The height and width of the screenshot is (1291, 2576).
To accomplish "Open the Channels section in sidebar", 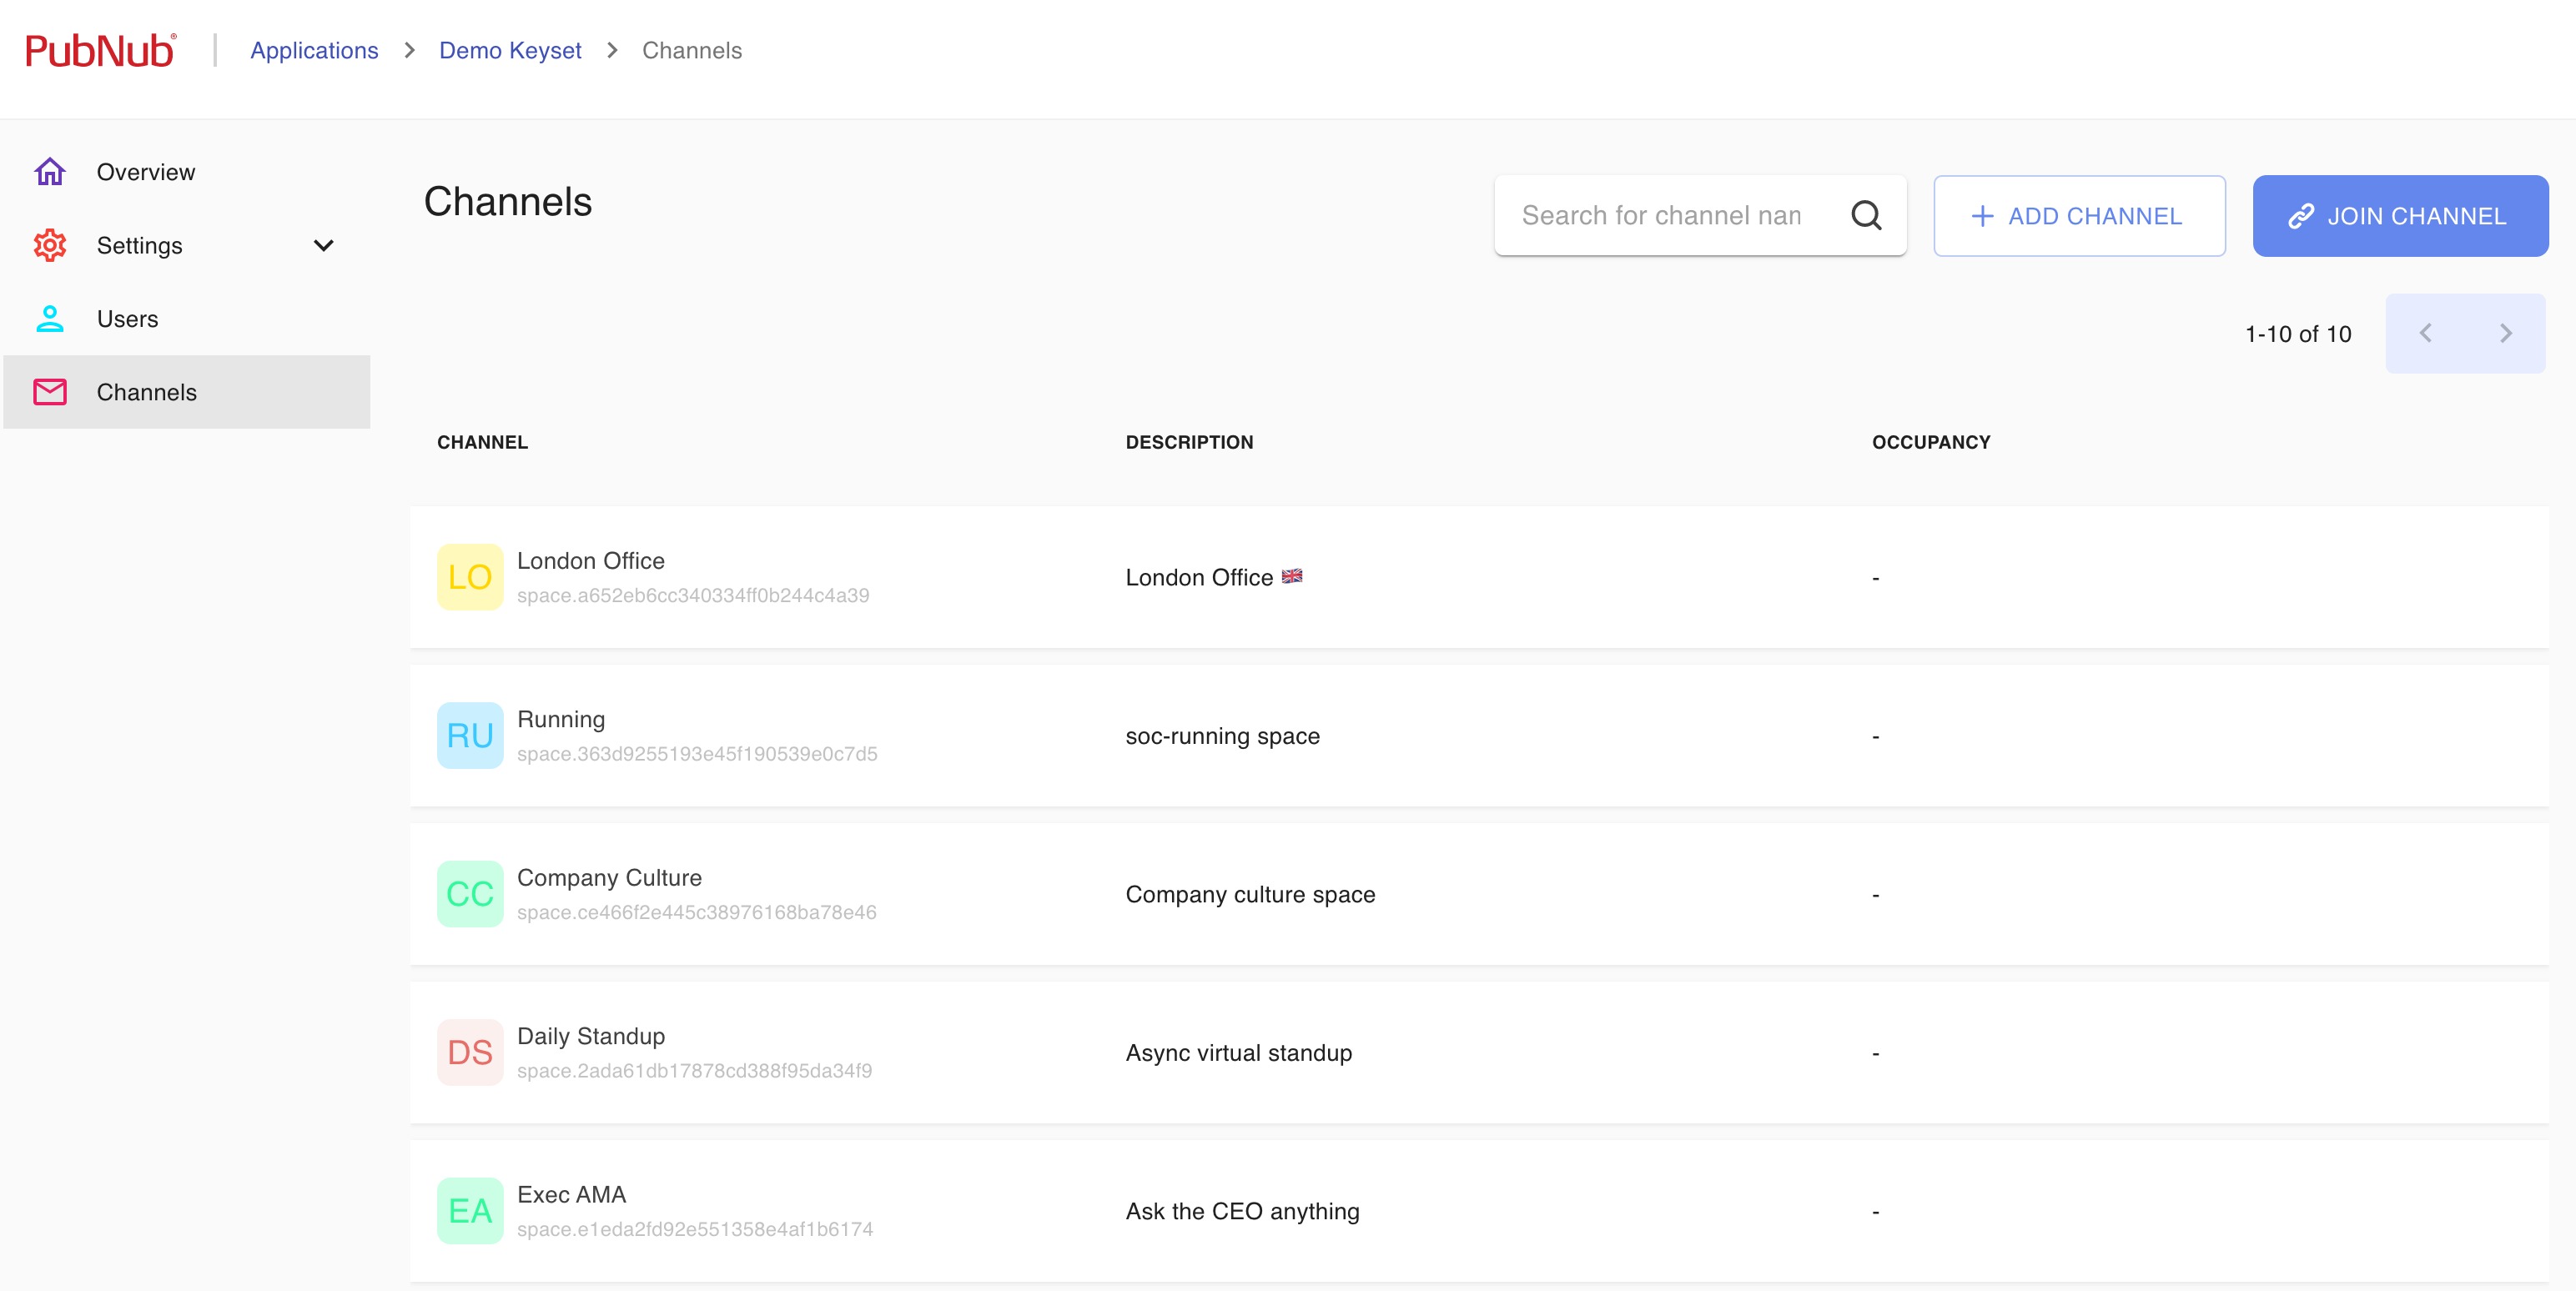I will tap(146, 391).
